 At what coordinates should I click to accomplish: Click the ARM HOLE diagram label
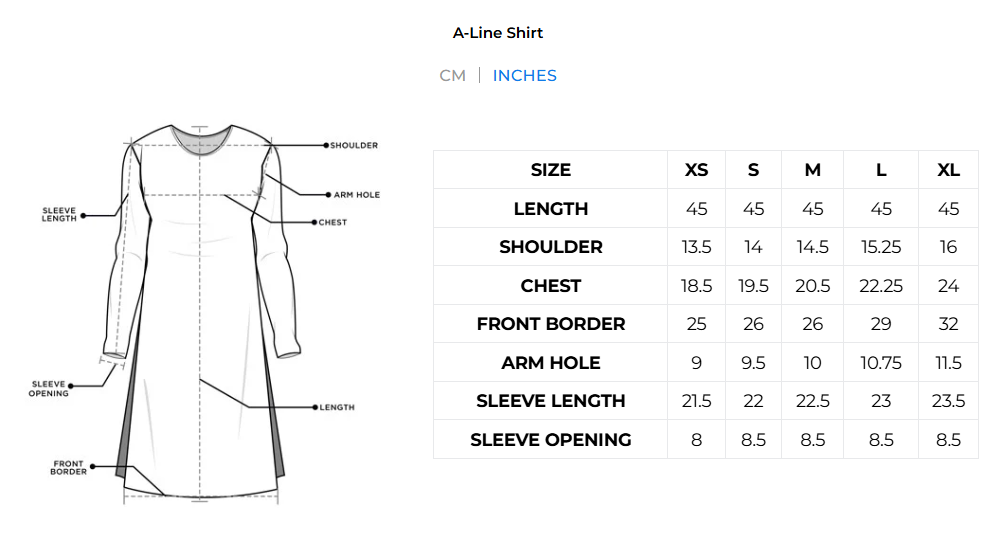pos(357,195)
